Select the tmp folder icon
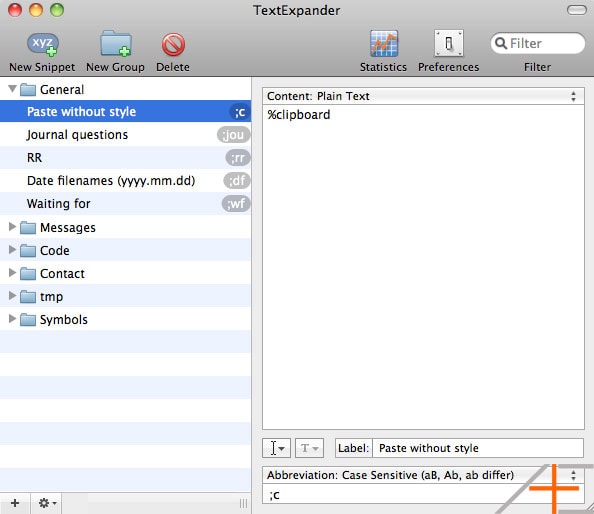This screenshot has width=594, height=514. [28, 297]
